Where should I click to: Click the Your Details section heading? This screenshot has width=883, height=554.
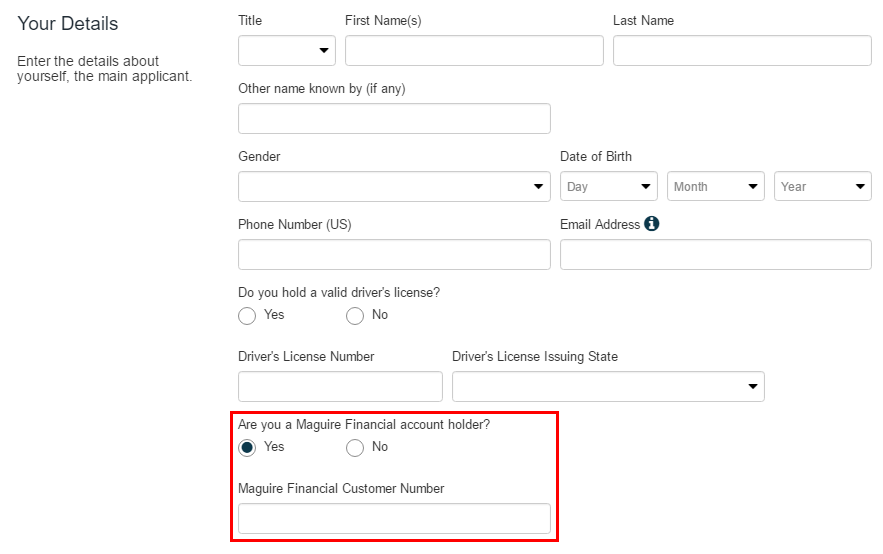tap(68, 23)
